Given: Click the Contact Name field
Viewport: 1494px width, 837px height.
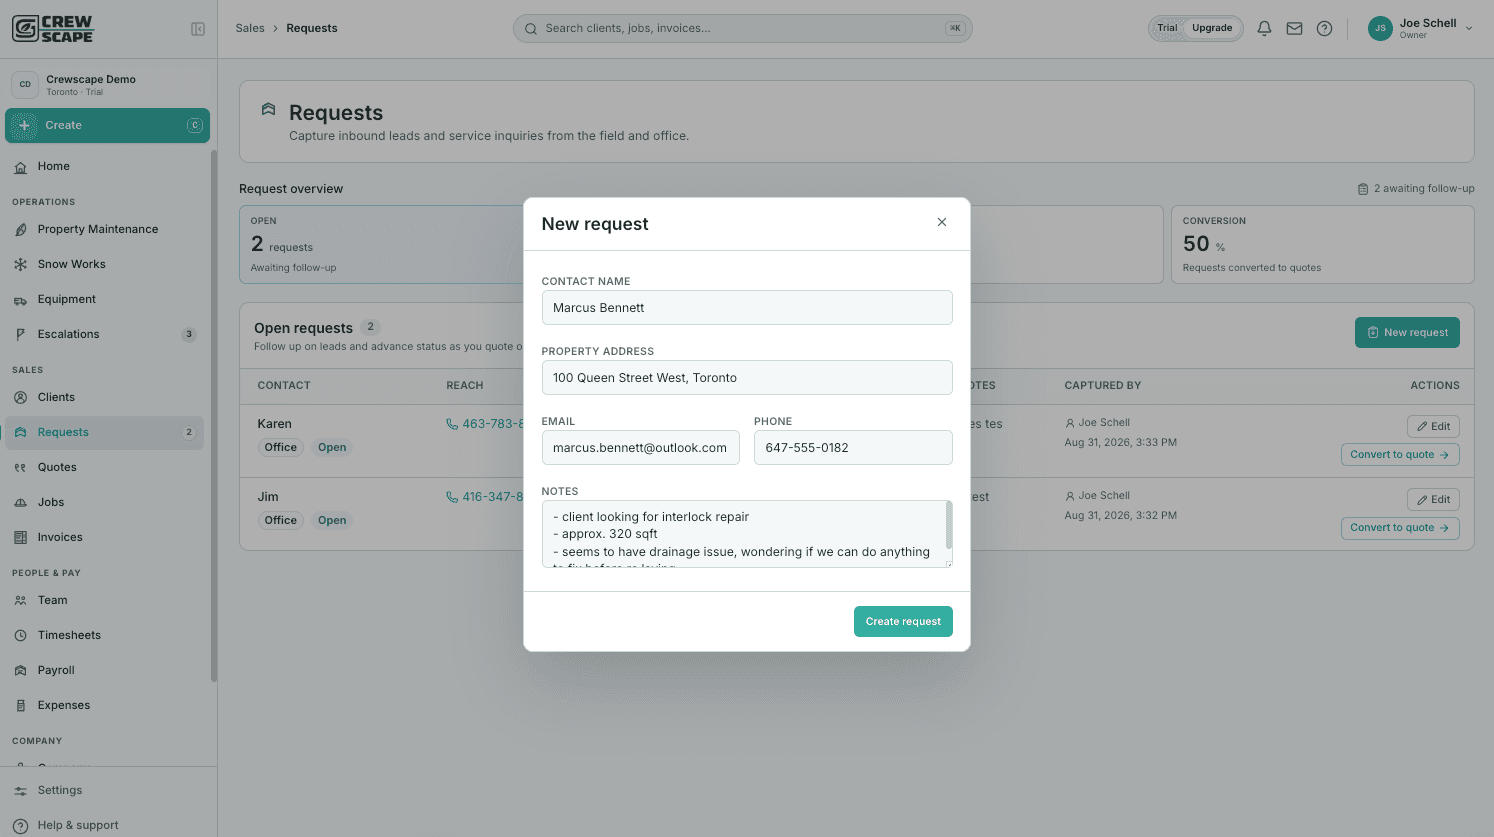Looking at the screenshot, I should pos(747,308).
